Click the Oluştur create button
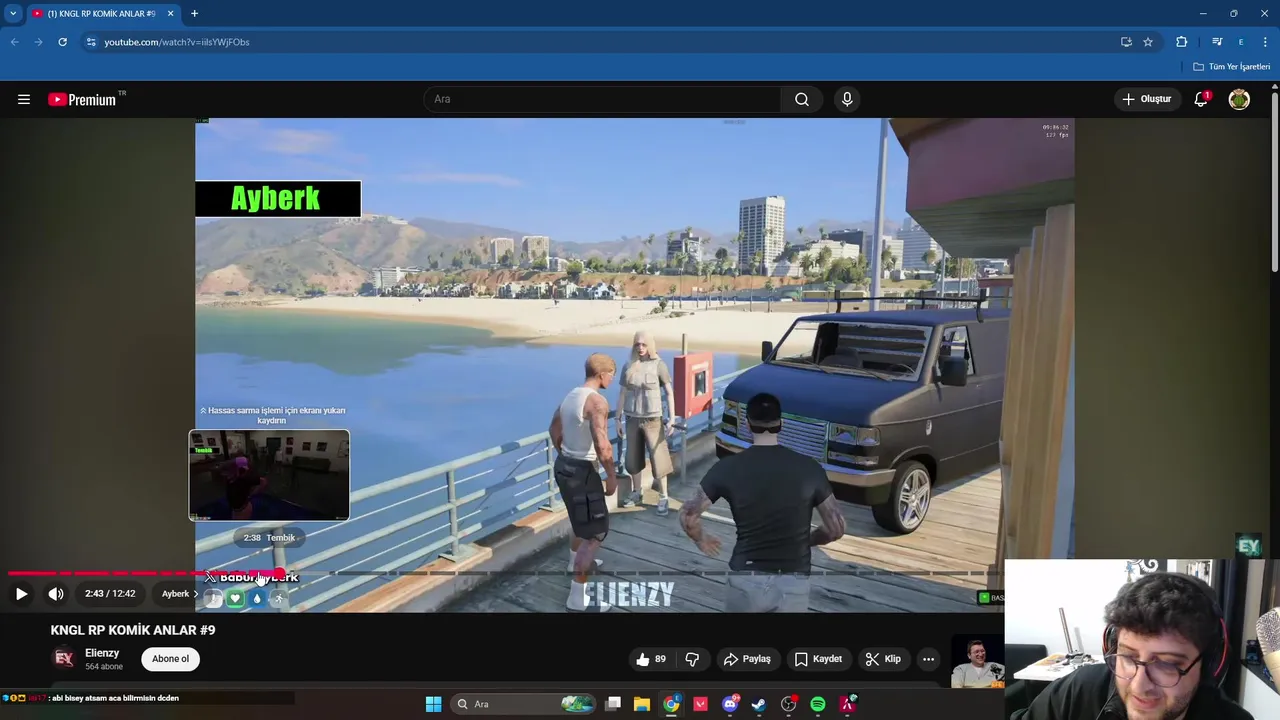The height and width of the screenshot is (720, 1280). pos(1146,99)
